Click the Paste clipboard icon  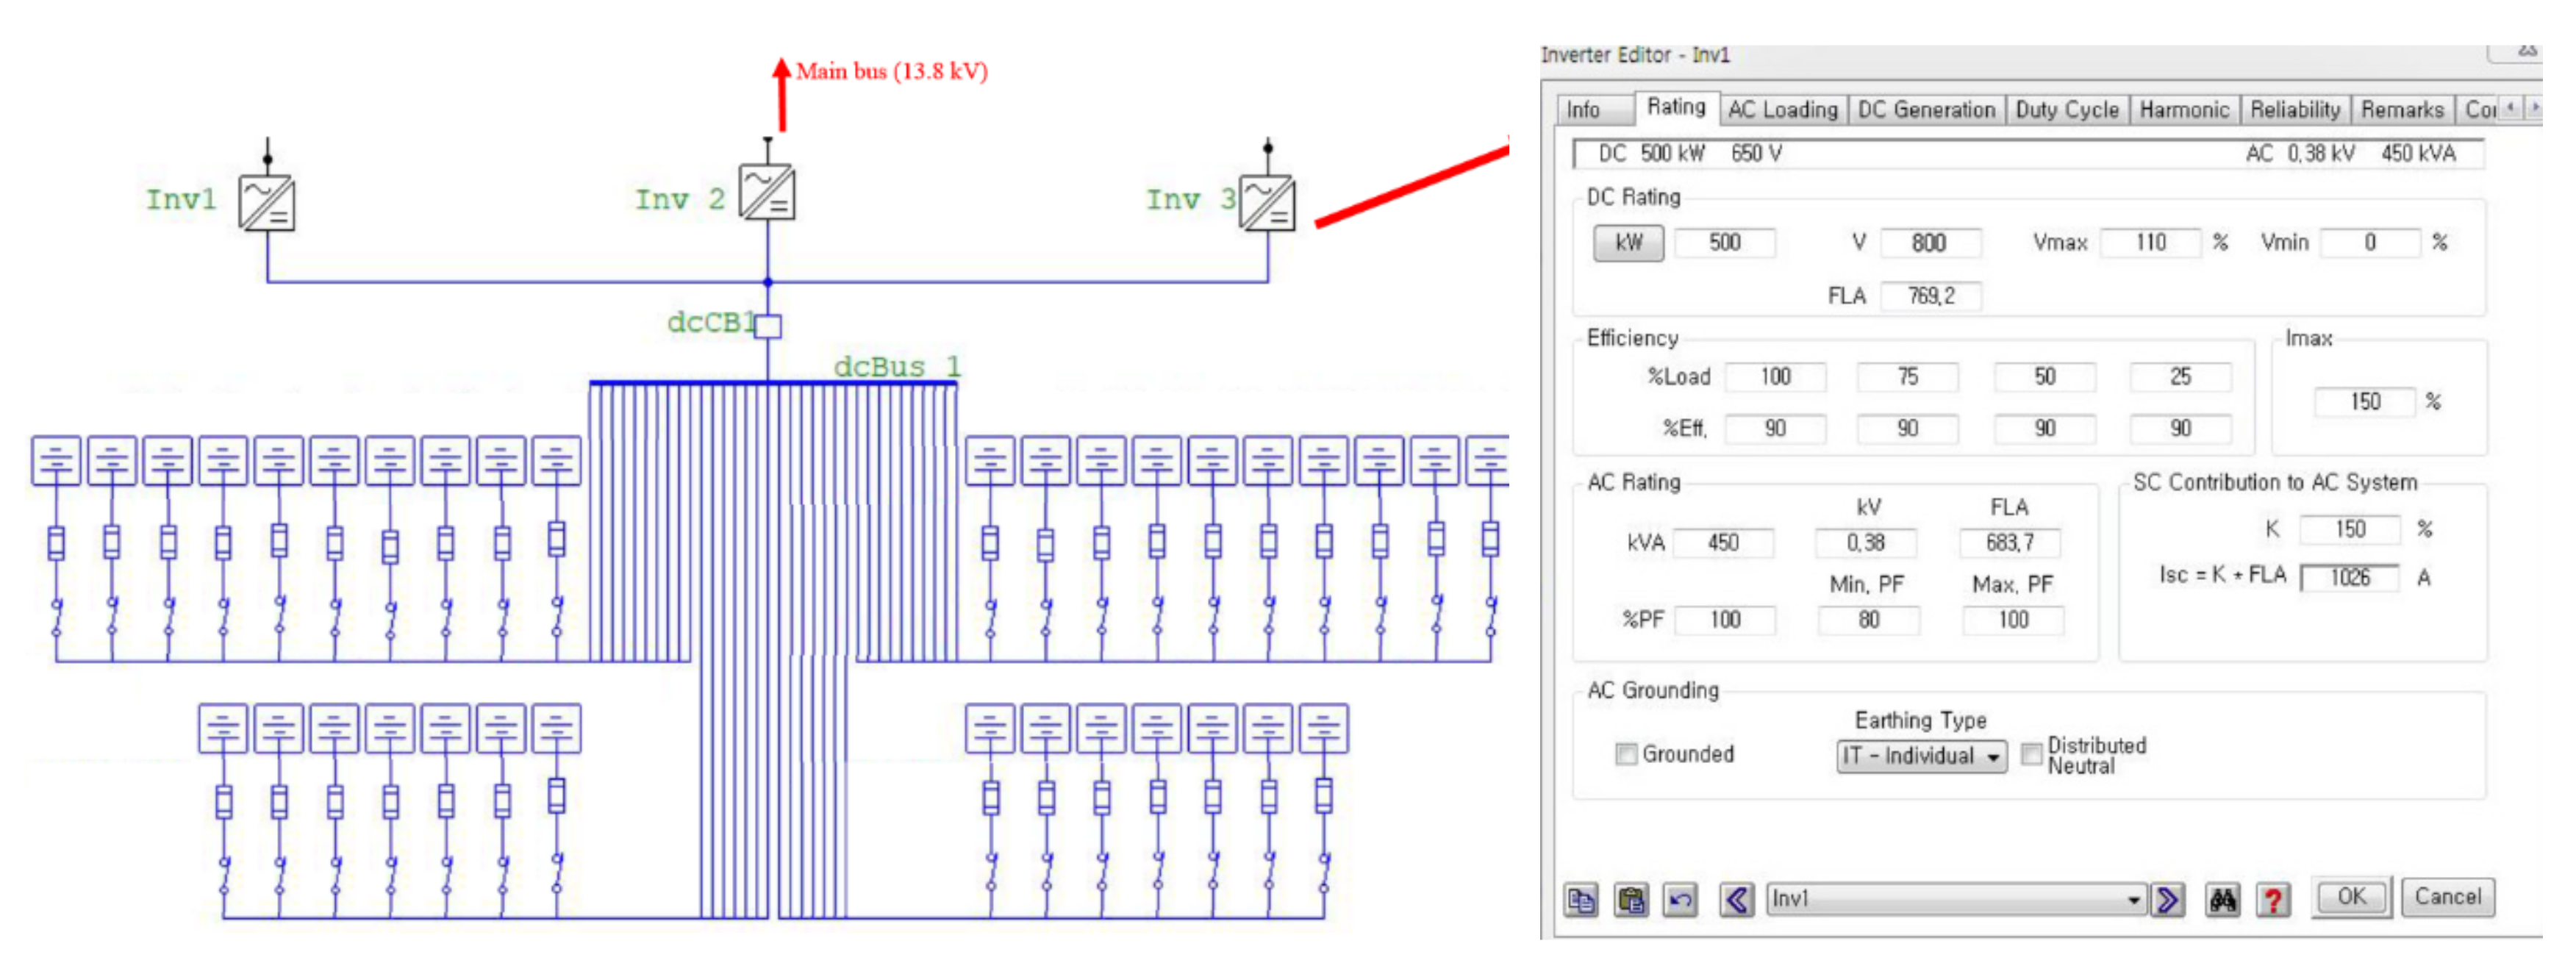coord(1631,900)
